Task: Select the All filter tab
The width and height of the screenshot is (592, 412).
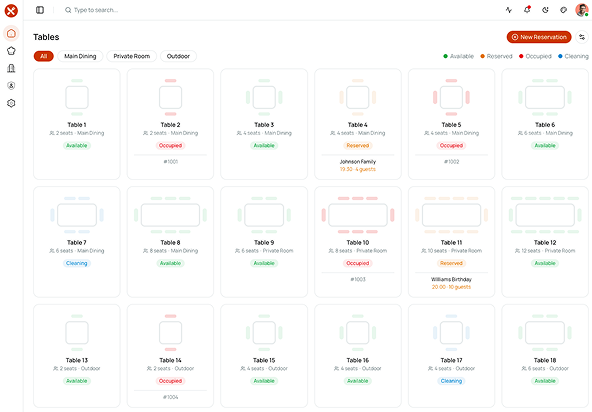Action: tap(44, 56)
